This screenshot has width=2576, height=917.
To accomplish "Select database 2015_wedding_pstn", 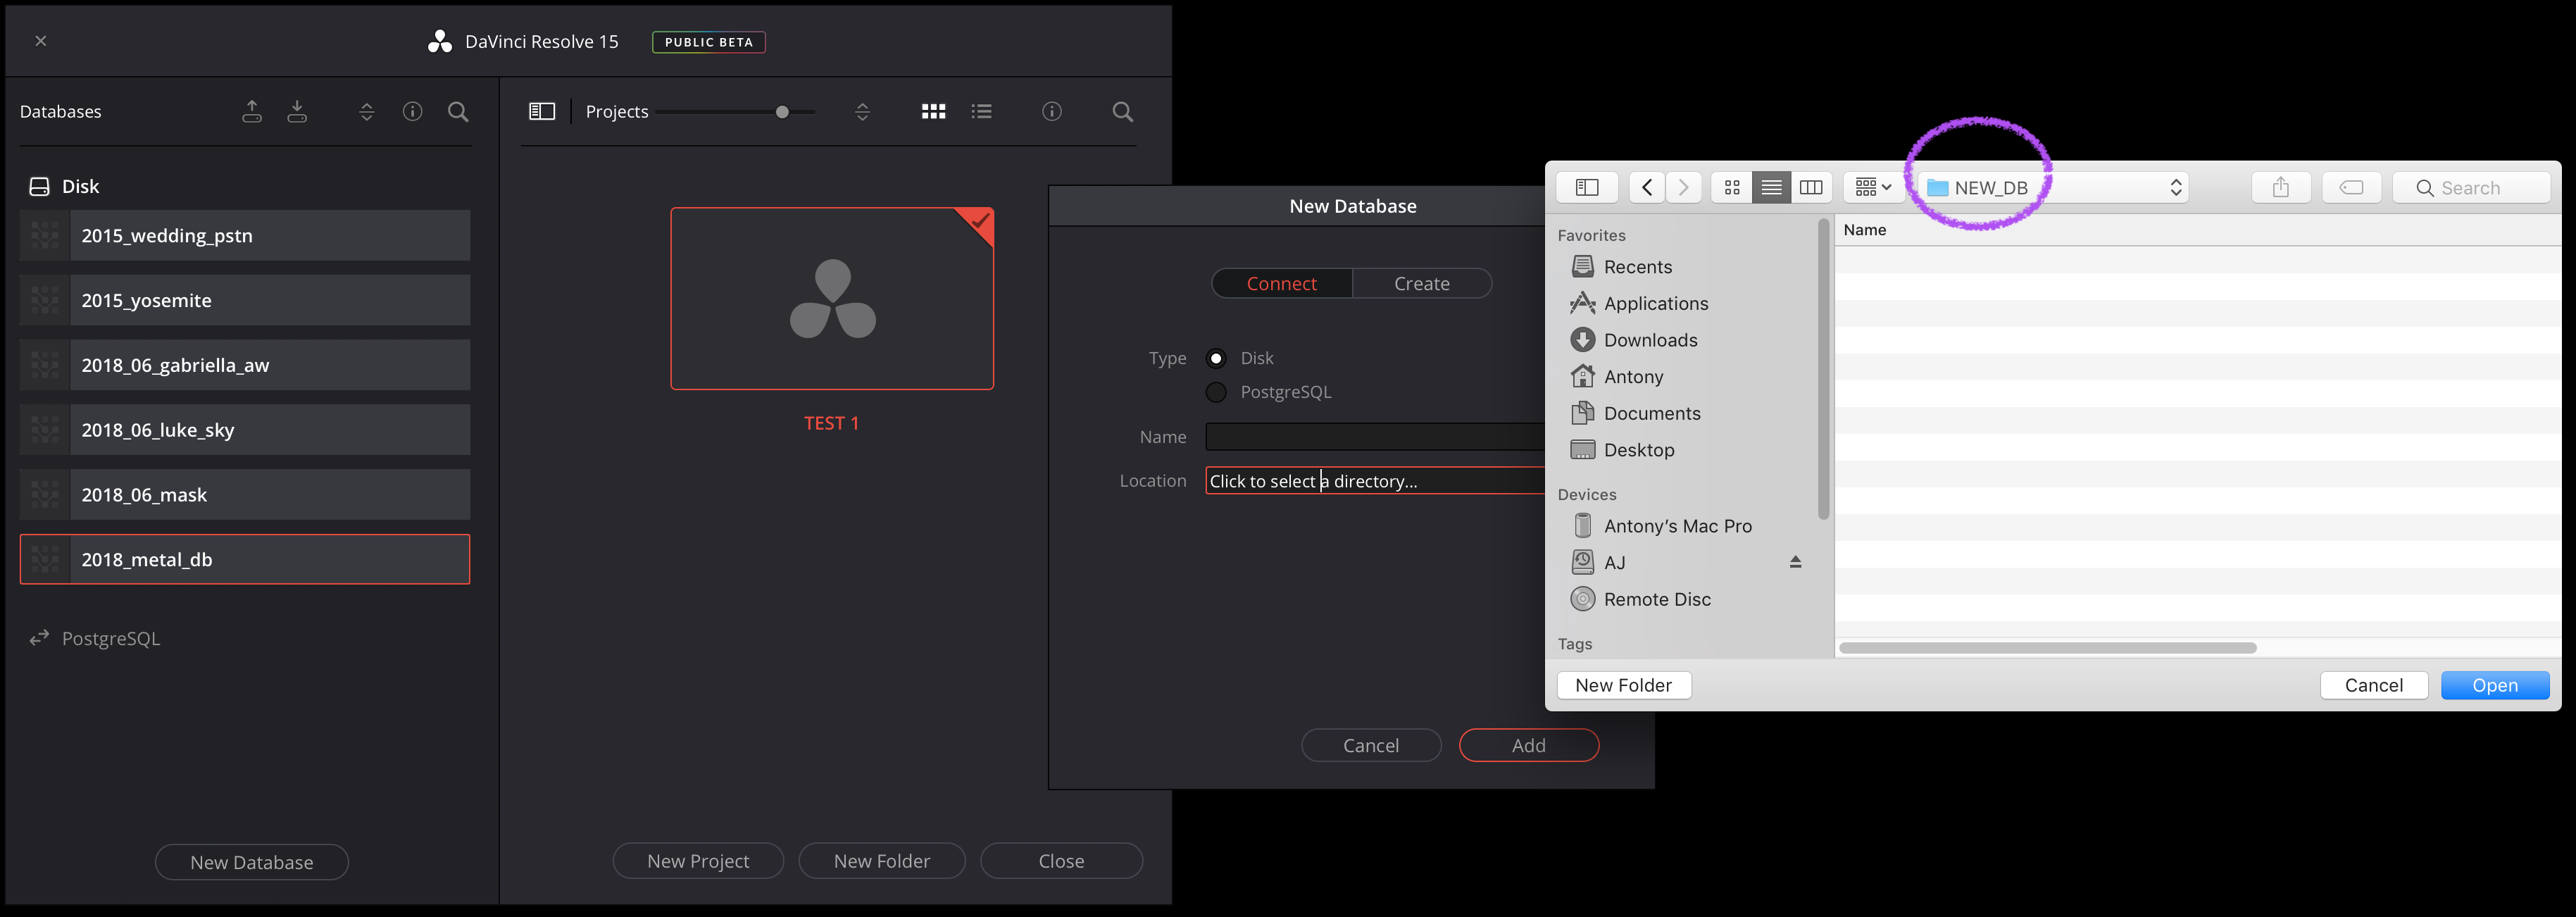I will click(245, 235).
